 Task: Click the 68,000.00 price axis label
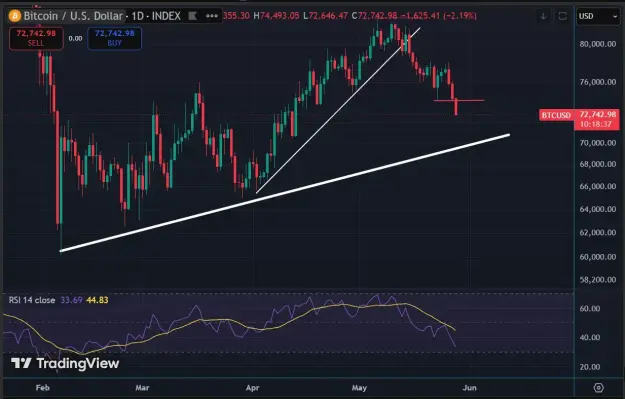coord(597,164)
